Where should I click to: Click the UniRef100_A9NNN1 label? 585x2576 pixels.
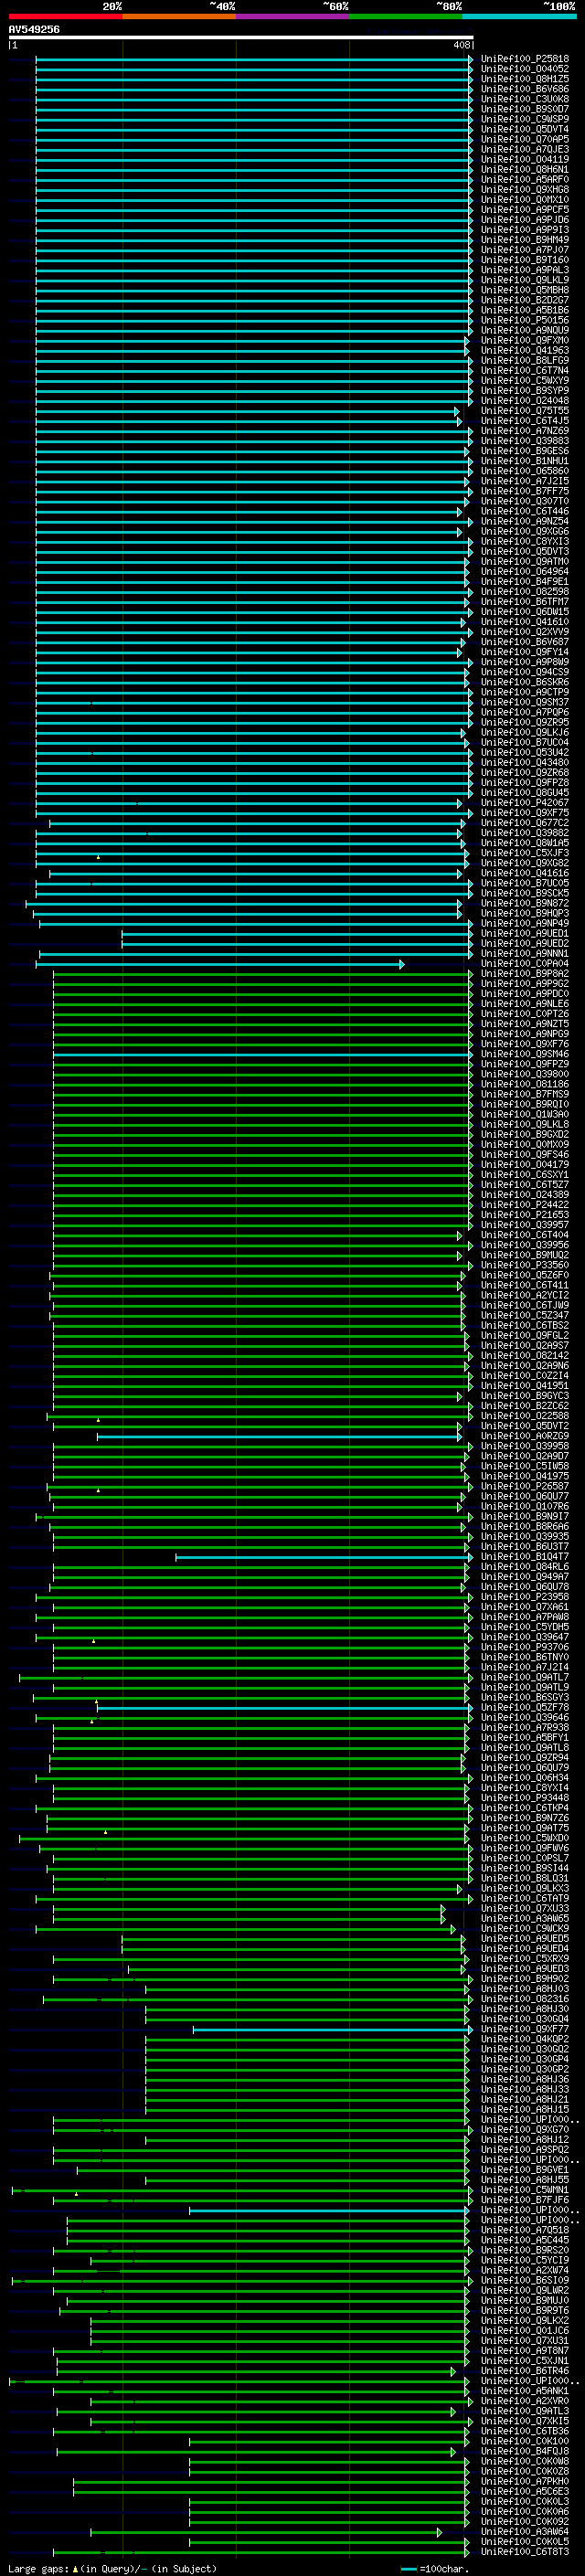(524, 954)
